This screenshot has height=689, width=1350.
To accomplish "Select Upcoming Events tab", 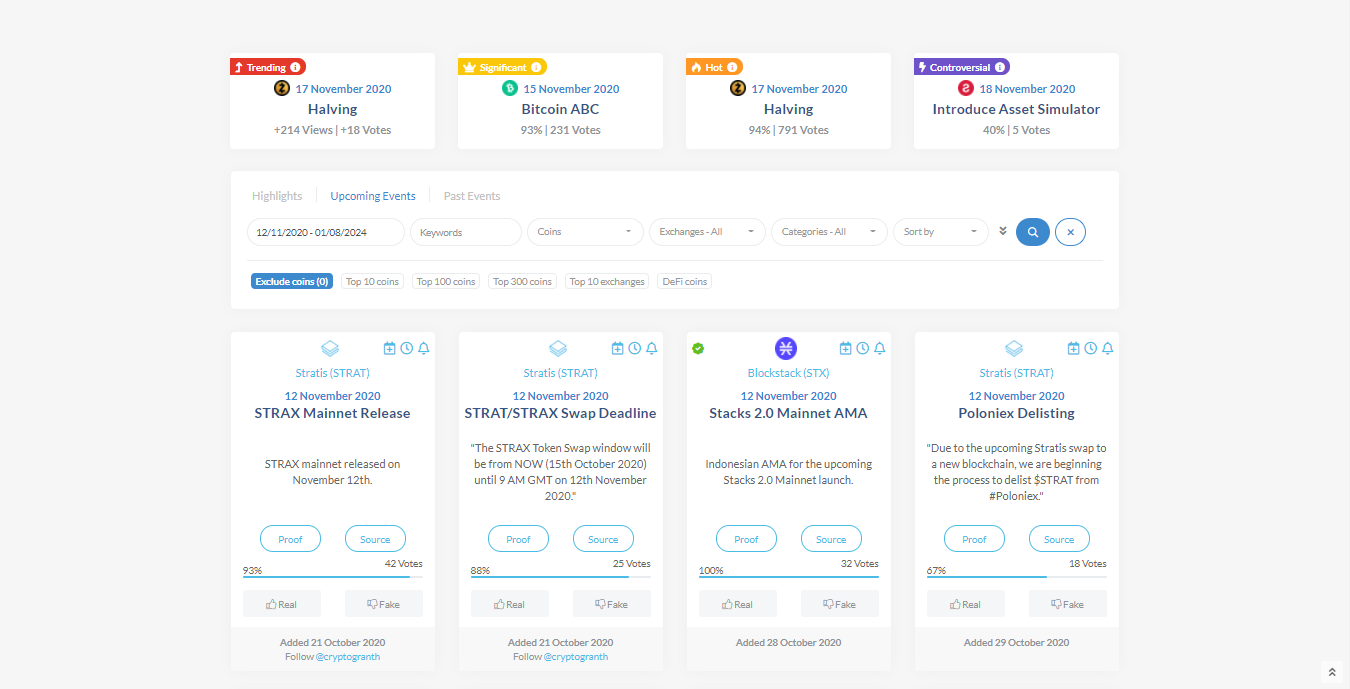I will click(x=373, y=196).
